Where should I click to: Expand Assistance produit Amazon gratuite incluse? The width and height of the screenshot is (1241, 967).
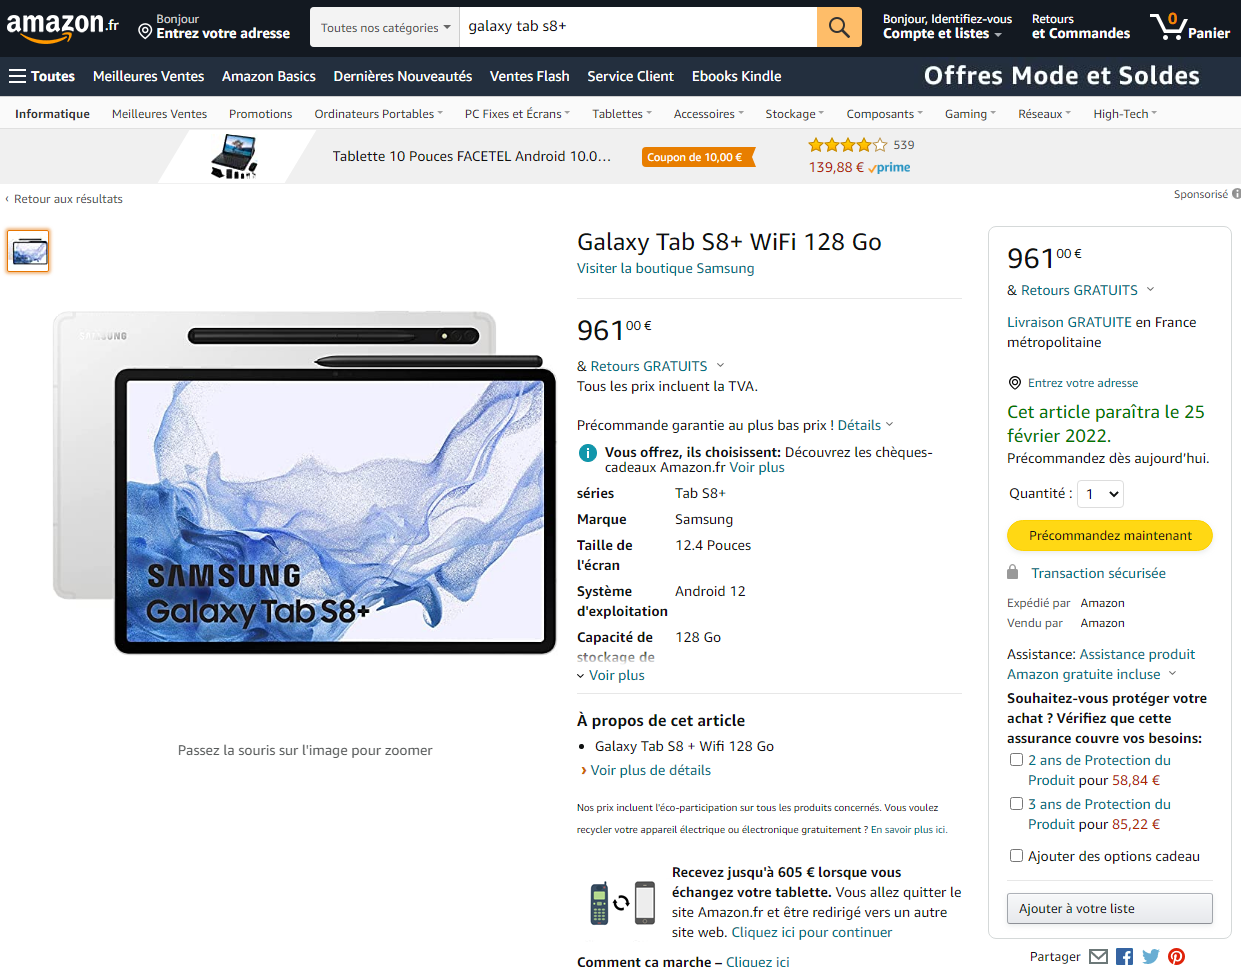1101,664
